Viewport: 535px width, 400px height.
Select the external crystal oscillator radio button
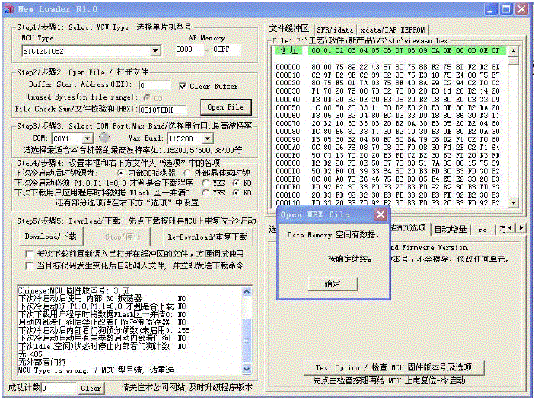[187, 172]
